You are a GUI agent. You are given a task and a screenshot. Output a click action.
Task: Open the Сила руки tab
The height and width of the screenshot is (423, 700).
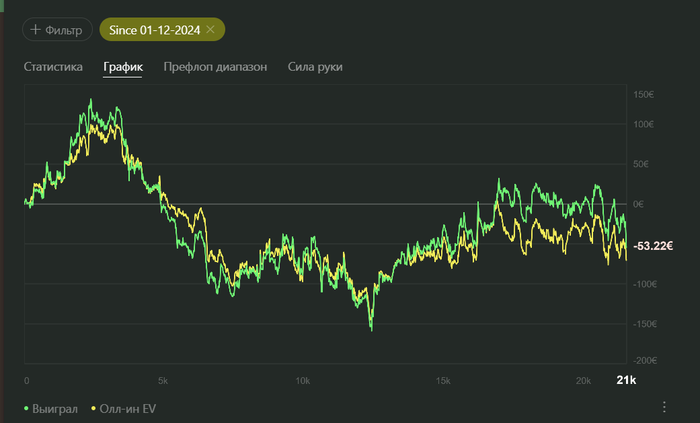[x=315, y=67]
